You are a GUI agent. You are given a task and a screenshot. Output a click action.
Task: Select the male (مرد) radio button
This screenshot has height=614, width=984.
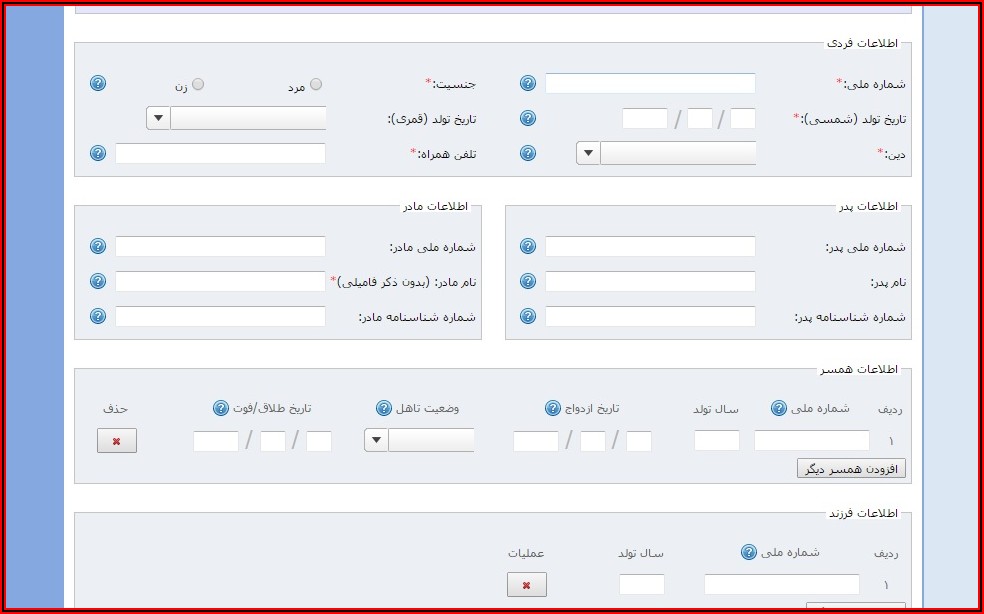tap(316, 85)
